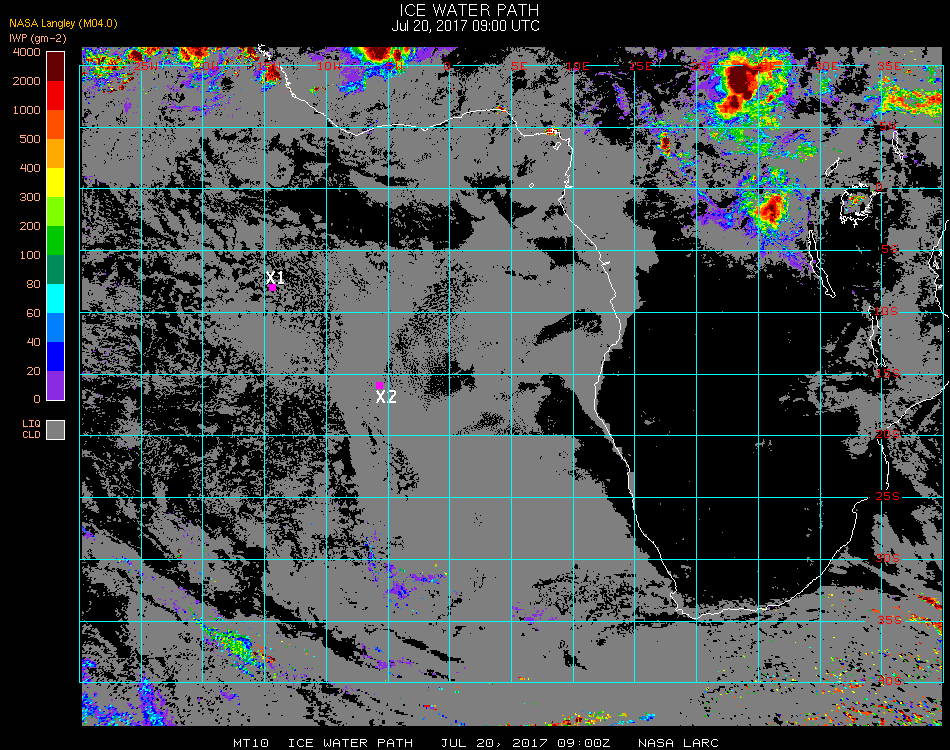This screenshot has height=750, width=950.
Task: Choose the dark blue 20-40 swatch
Action: [56, 357]
